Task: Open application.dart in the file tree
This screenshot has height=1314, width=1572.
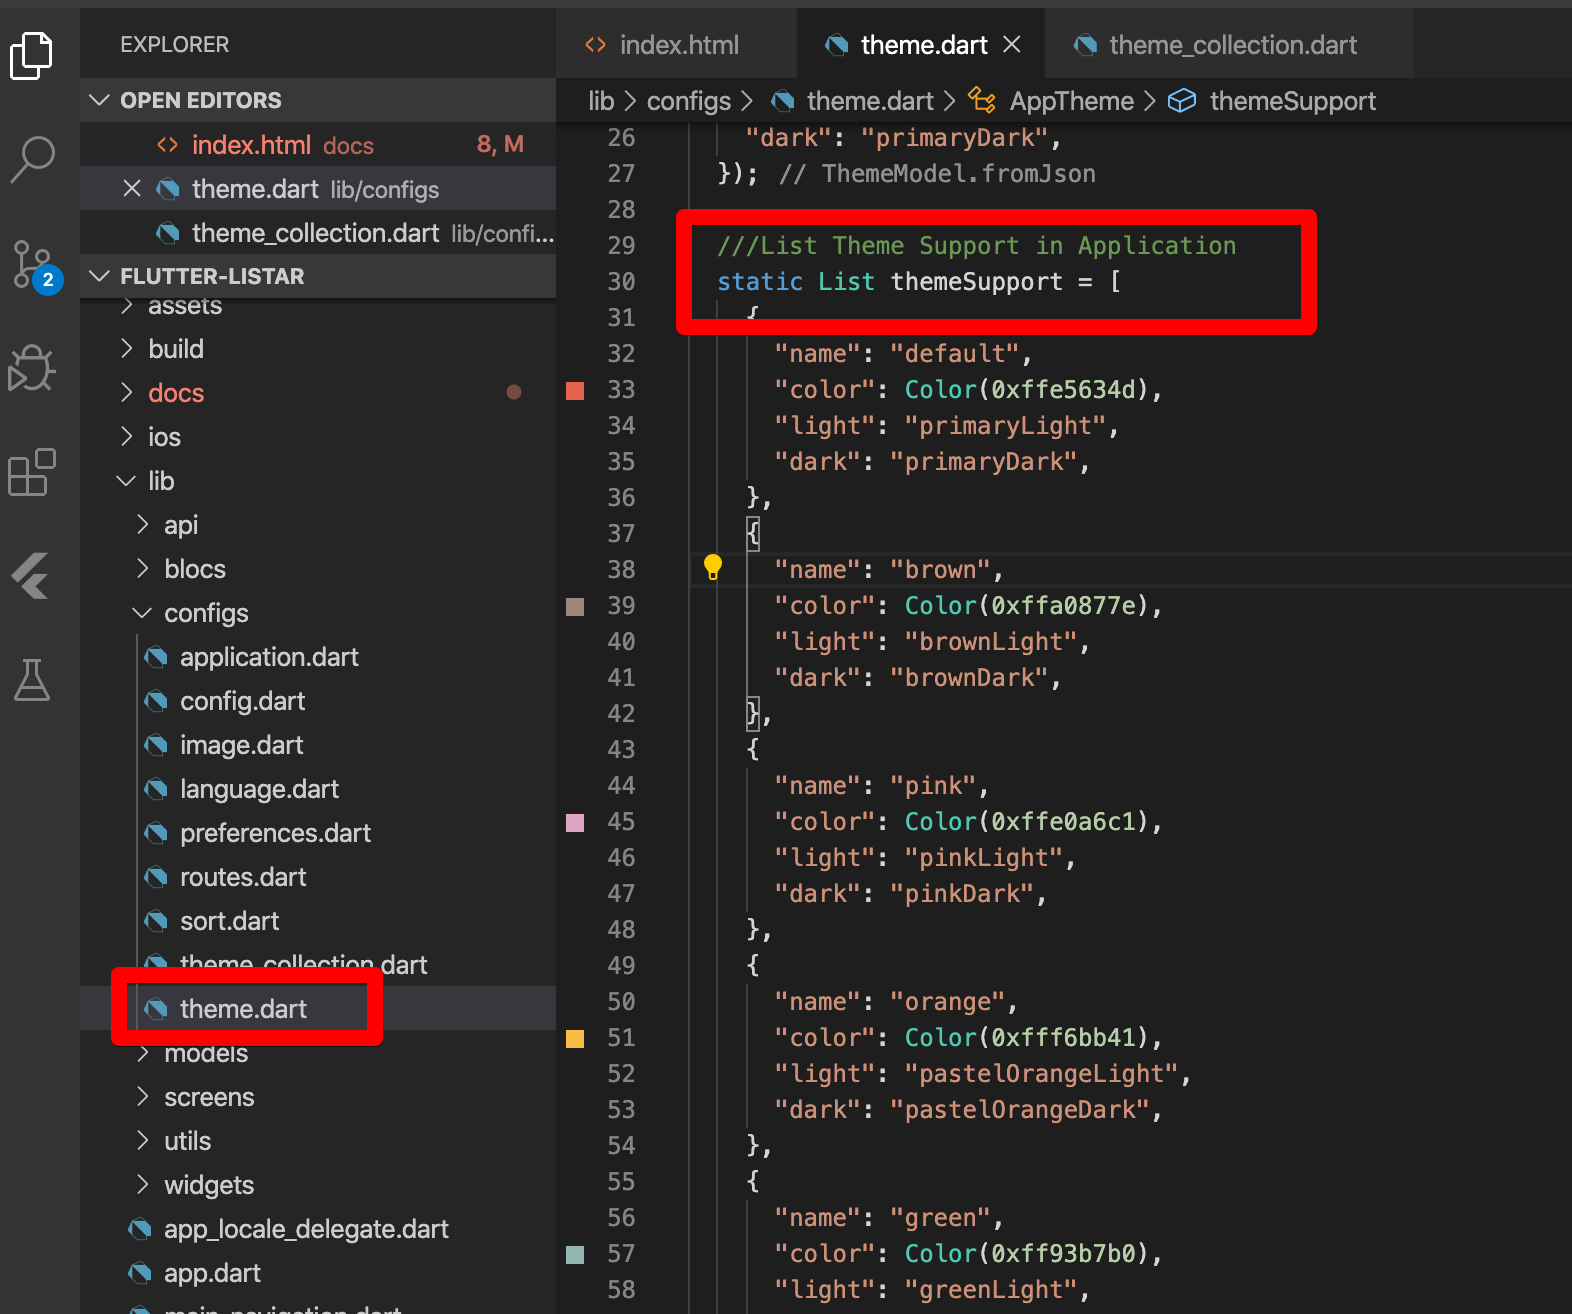Action: coord(269,657)
